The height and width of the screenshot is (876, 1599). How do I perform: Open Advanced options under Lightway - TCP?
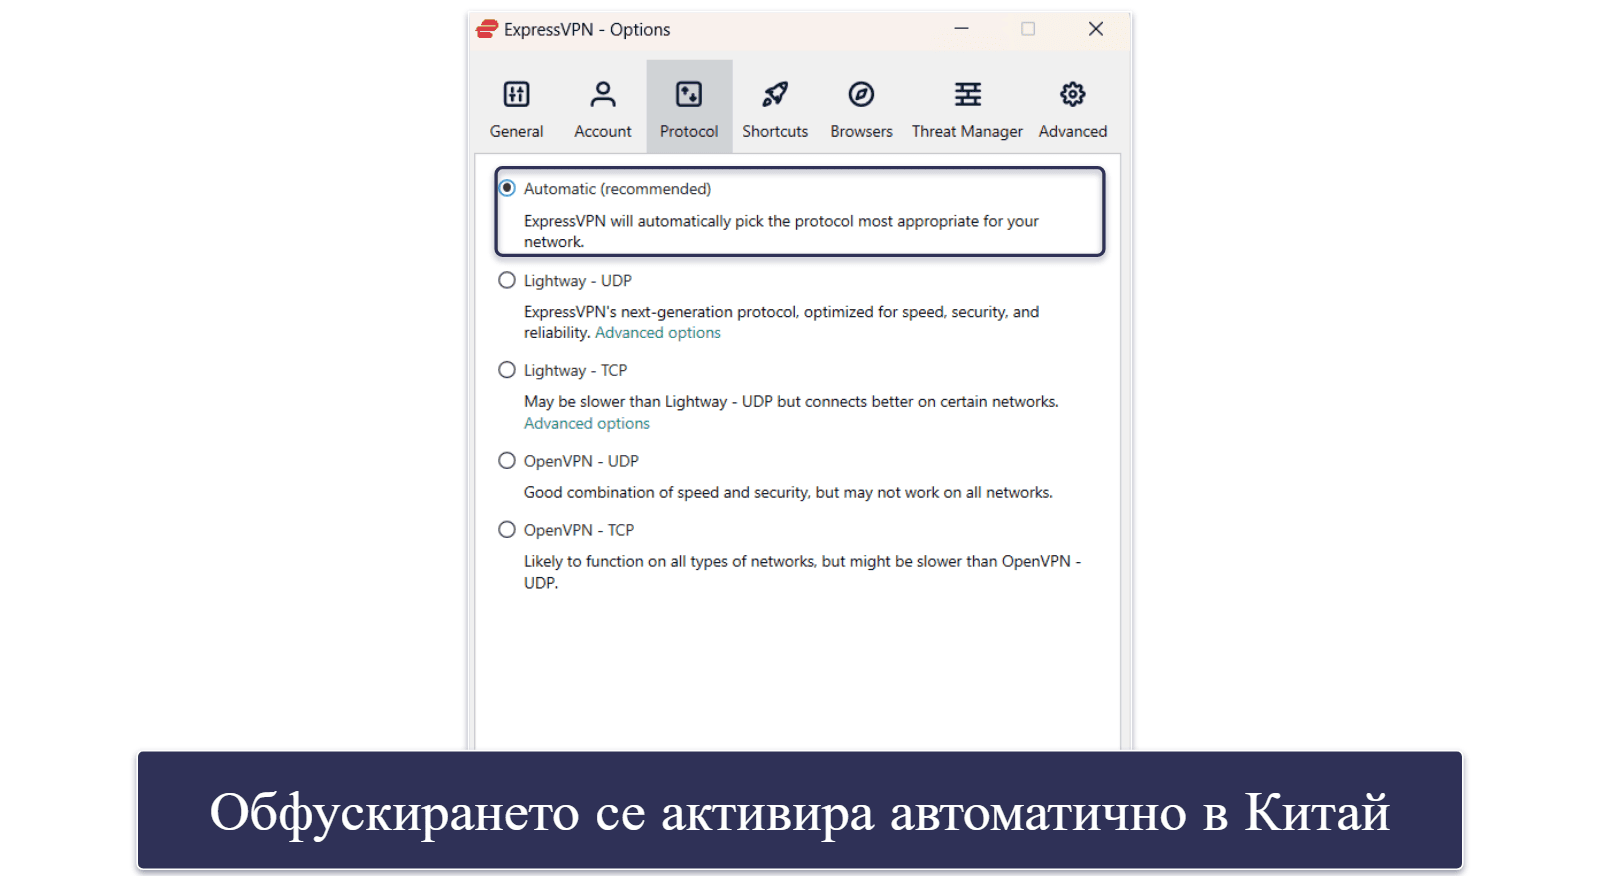586,423
